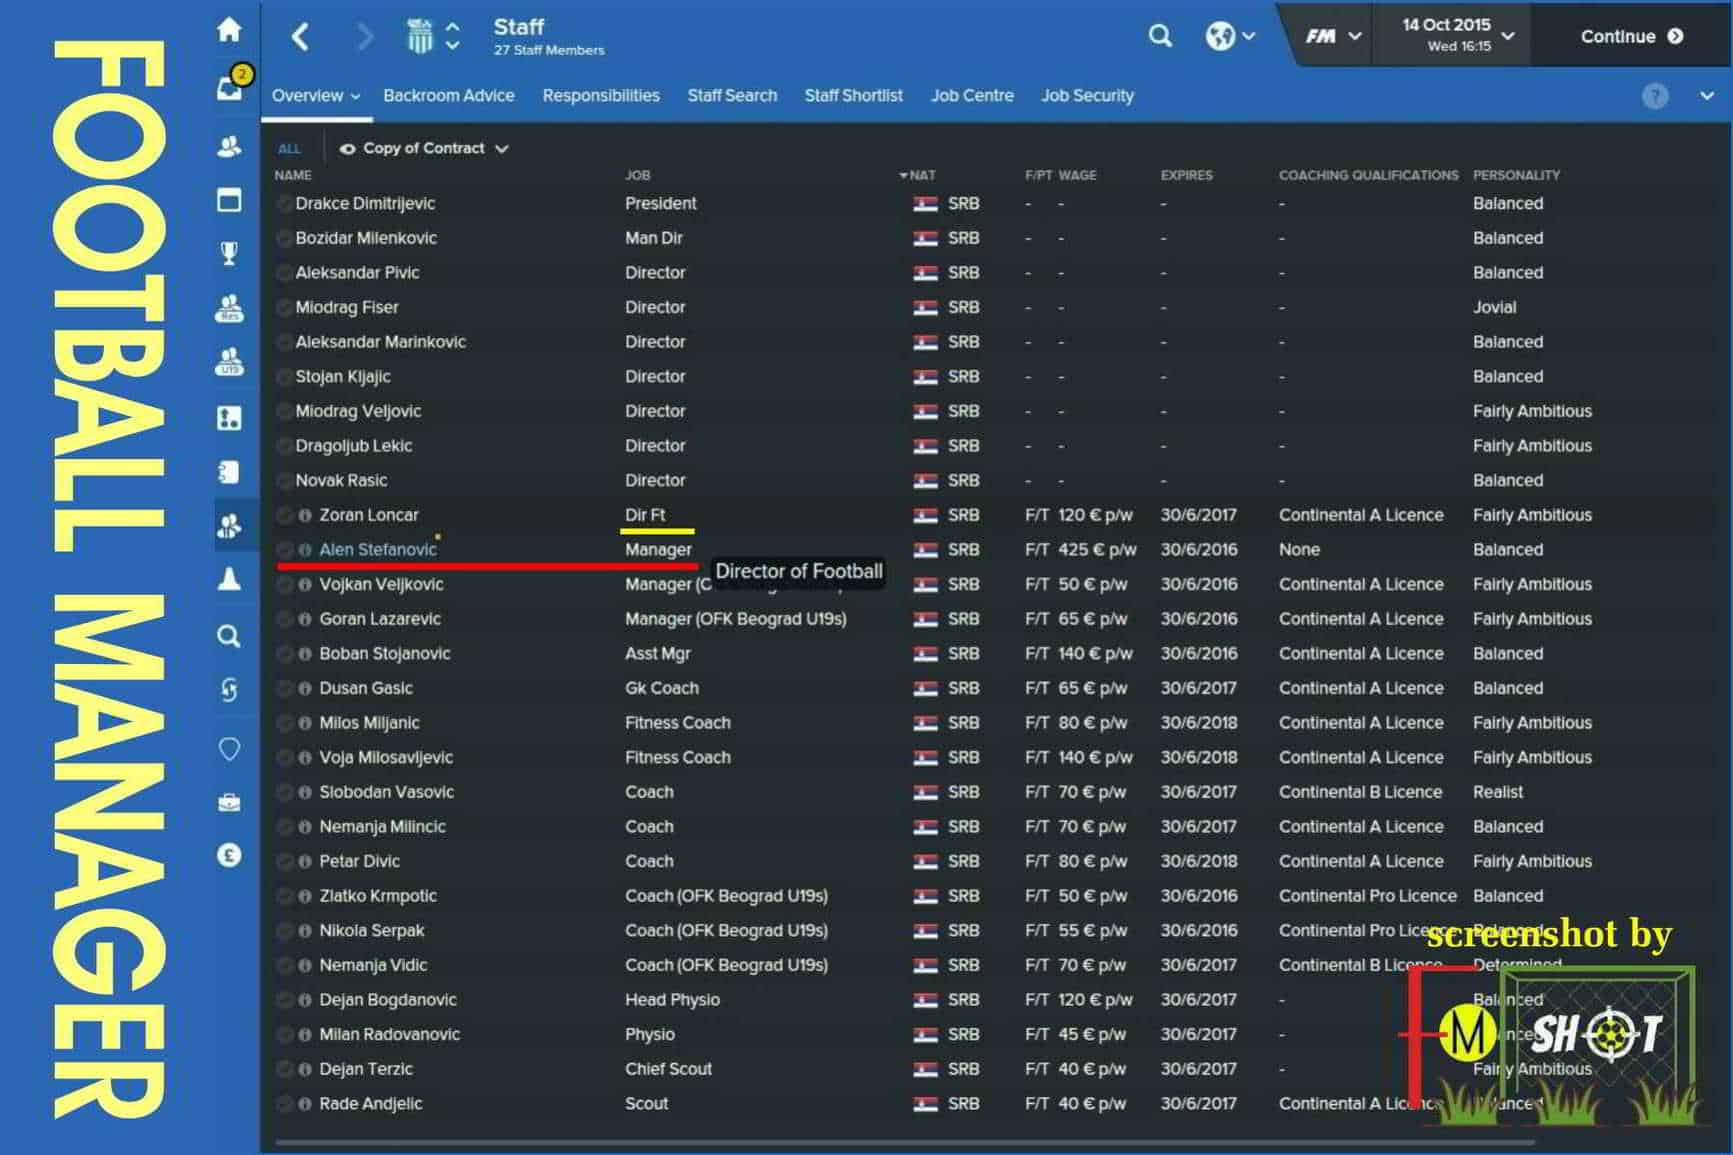Open the U19 team sidebar icon
Image resolution: width=1733 pixels, height=1155 pixels.
(229, 361)
